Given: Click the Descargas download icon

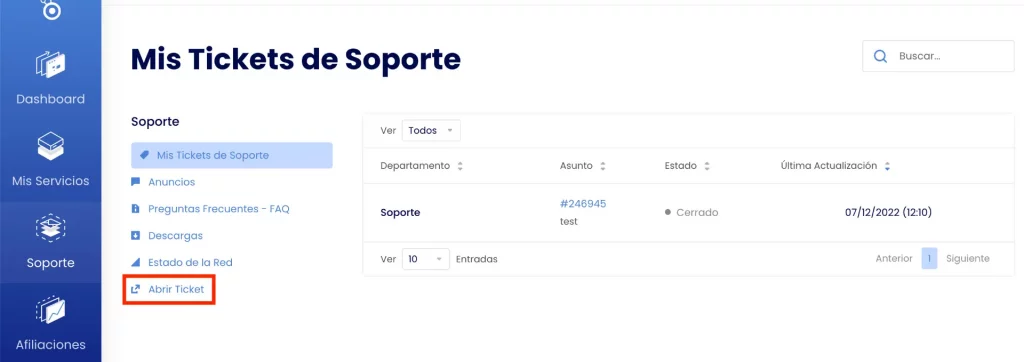Looking at the screenshot, I should 136,235.
